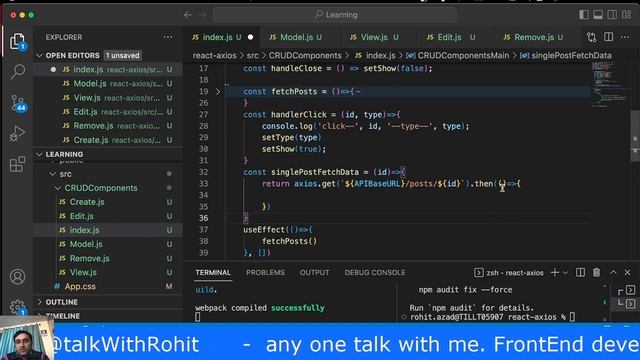Image resolution: width=640 pixels, height=360 pixels.
Task: Click the Learning command center search box
Action: pos(335,15)
